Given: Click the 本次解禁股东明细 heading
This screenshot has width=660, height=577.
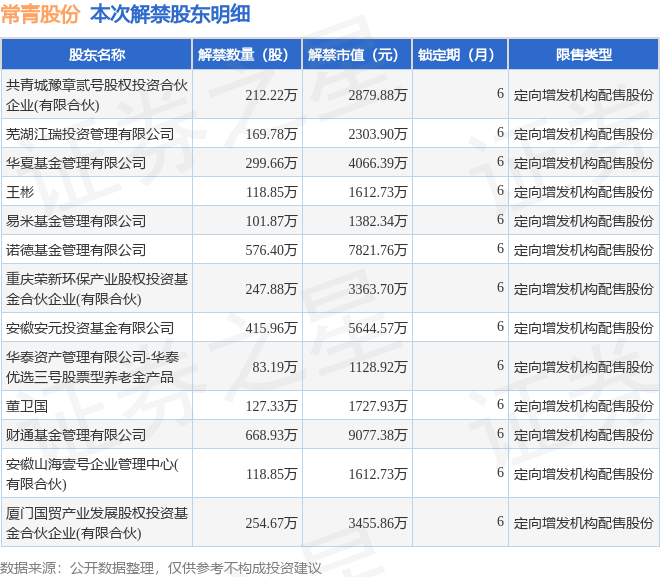Looking at the screenshot, I should point(170,14).
